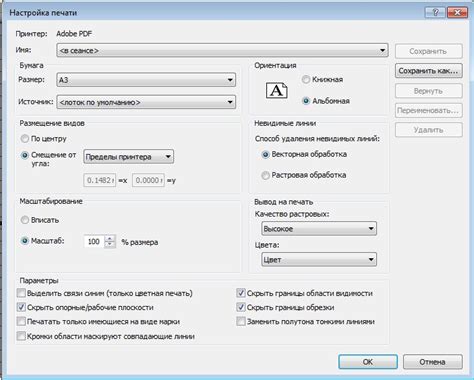Open Пределы принтера offset dropdown
474x380 pixels.
coord(128,156)
